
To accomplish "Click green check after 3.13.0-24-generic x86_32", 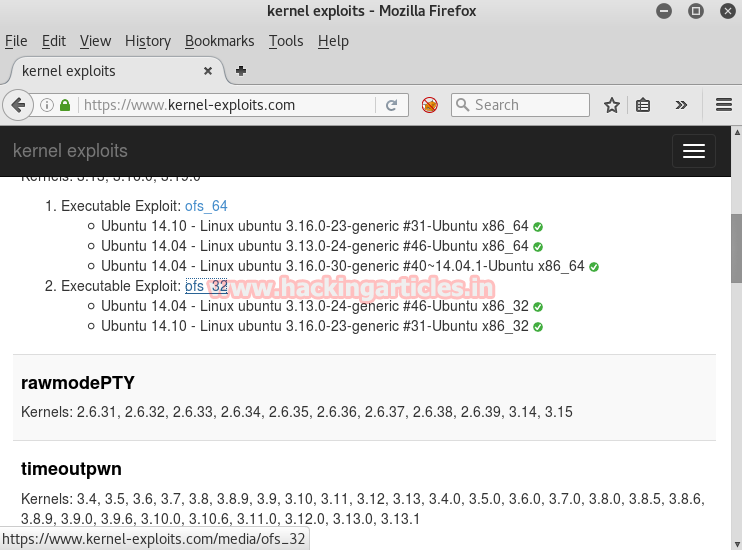I will (538, 307).
